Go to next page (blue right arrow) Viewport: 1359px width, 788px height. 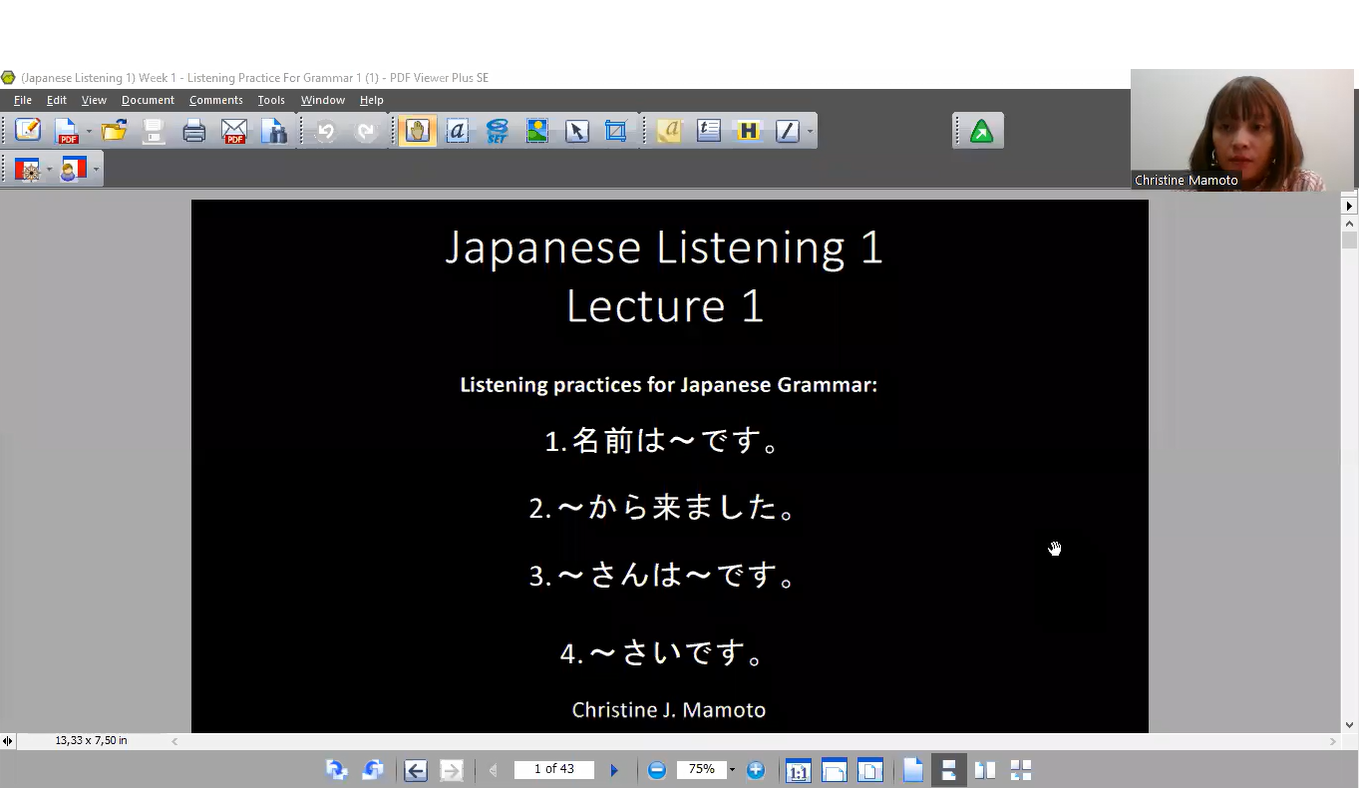click(614, 770)
